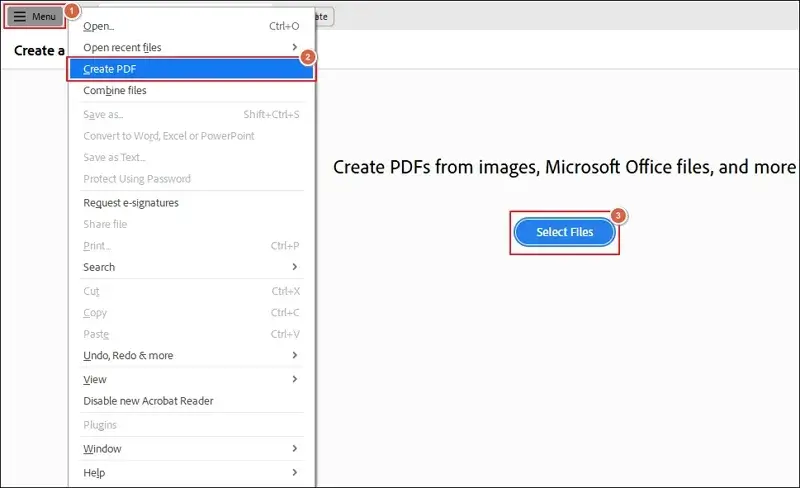
Task: Expand Open recent files submenu
Action: pos(191,47)
